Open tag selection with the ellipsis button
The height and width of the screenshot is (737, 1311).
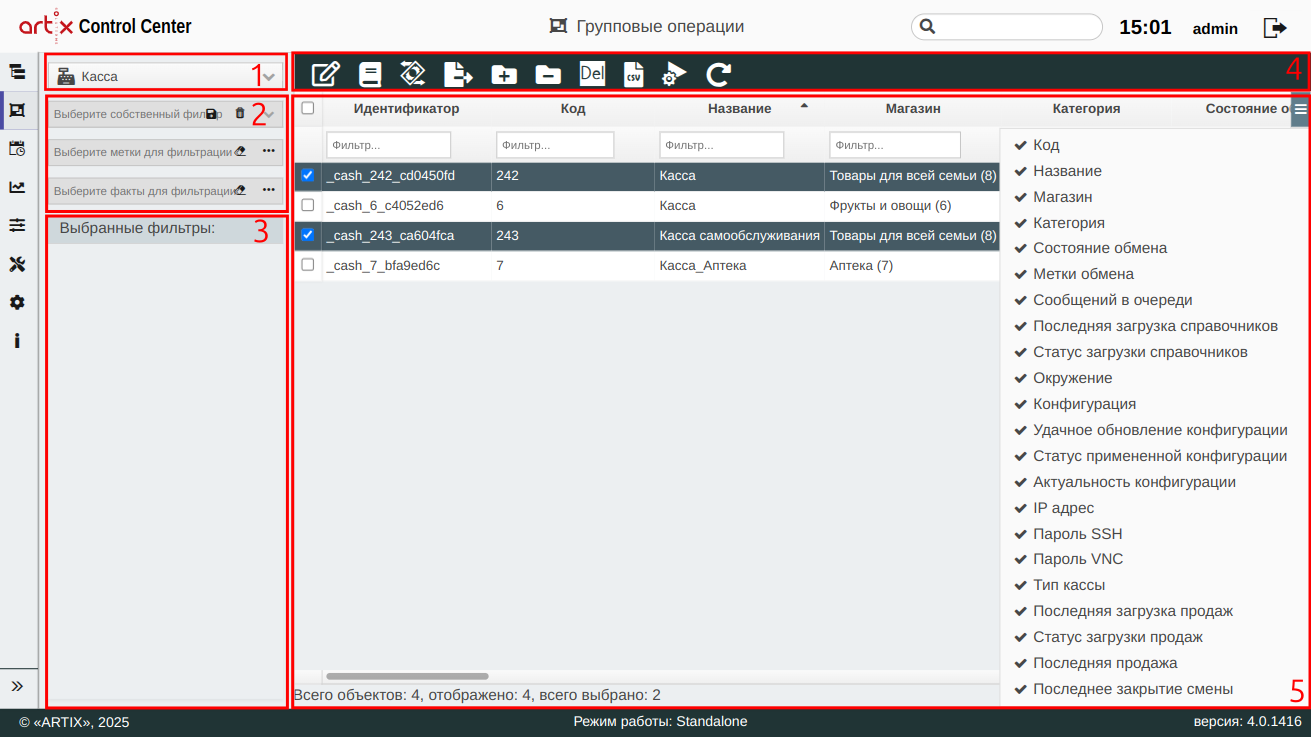coord(268,151)
